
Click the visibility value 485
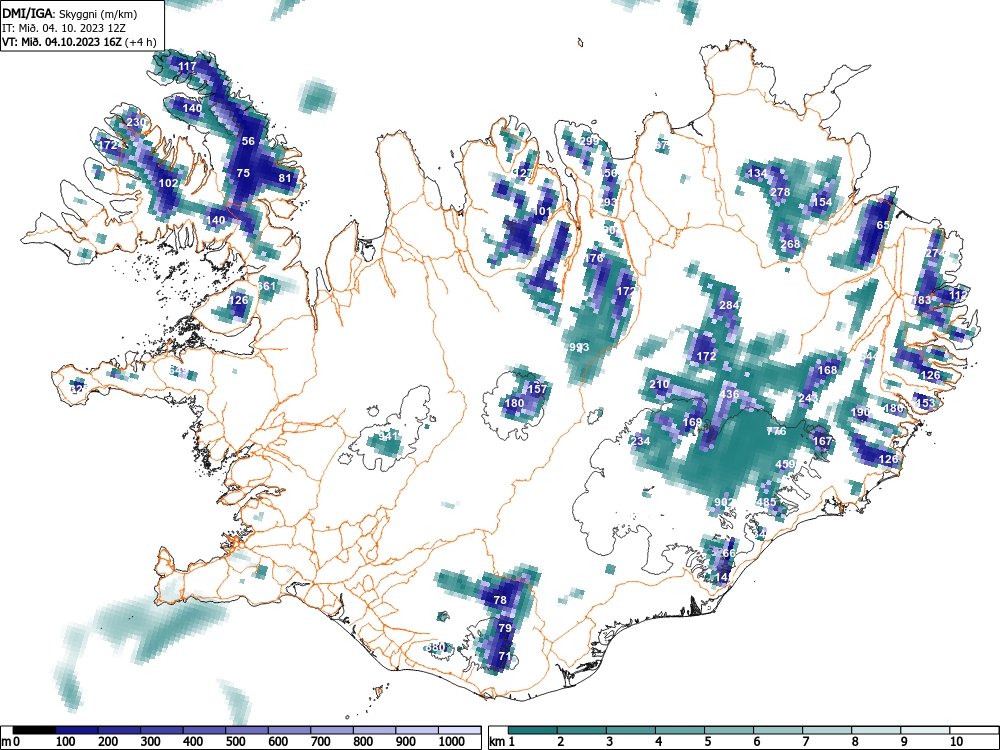pyautogui.click(x=766, y=502)
